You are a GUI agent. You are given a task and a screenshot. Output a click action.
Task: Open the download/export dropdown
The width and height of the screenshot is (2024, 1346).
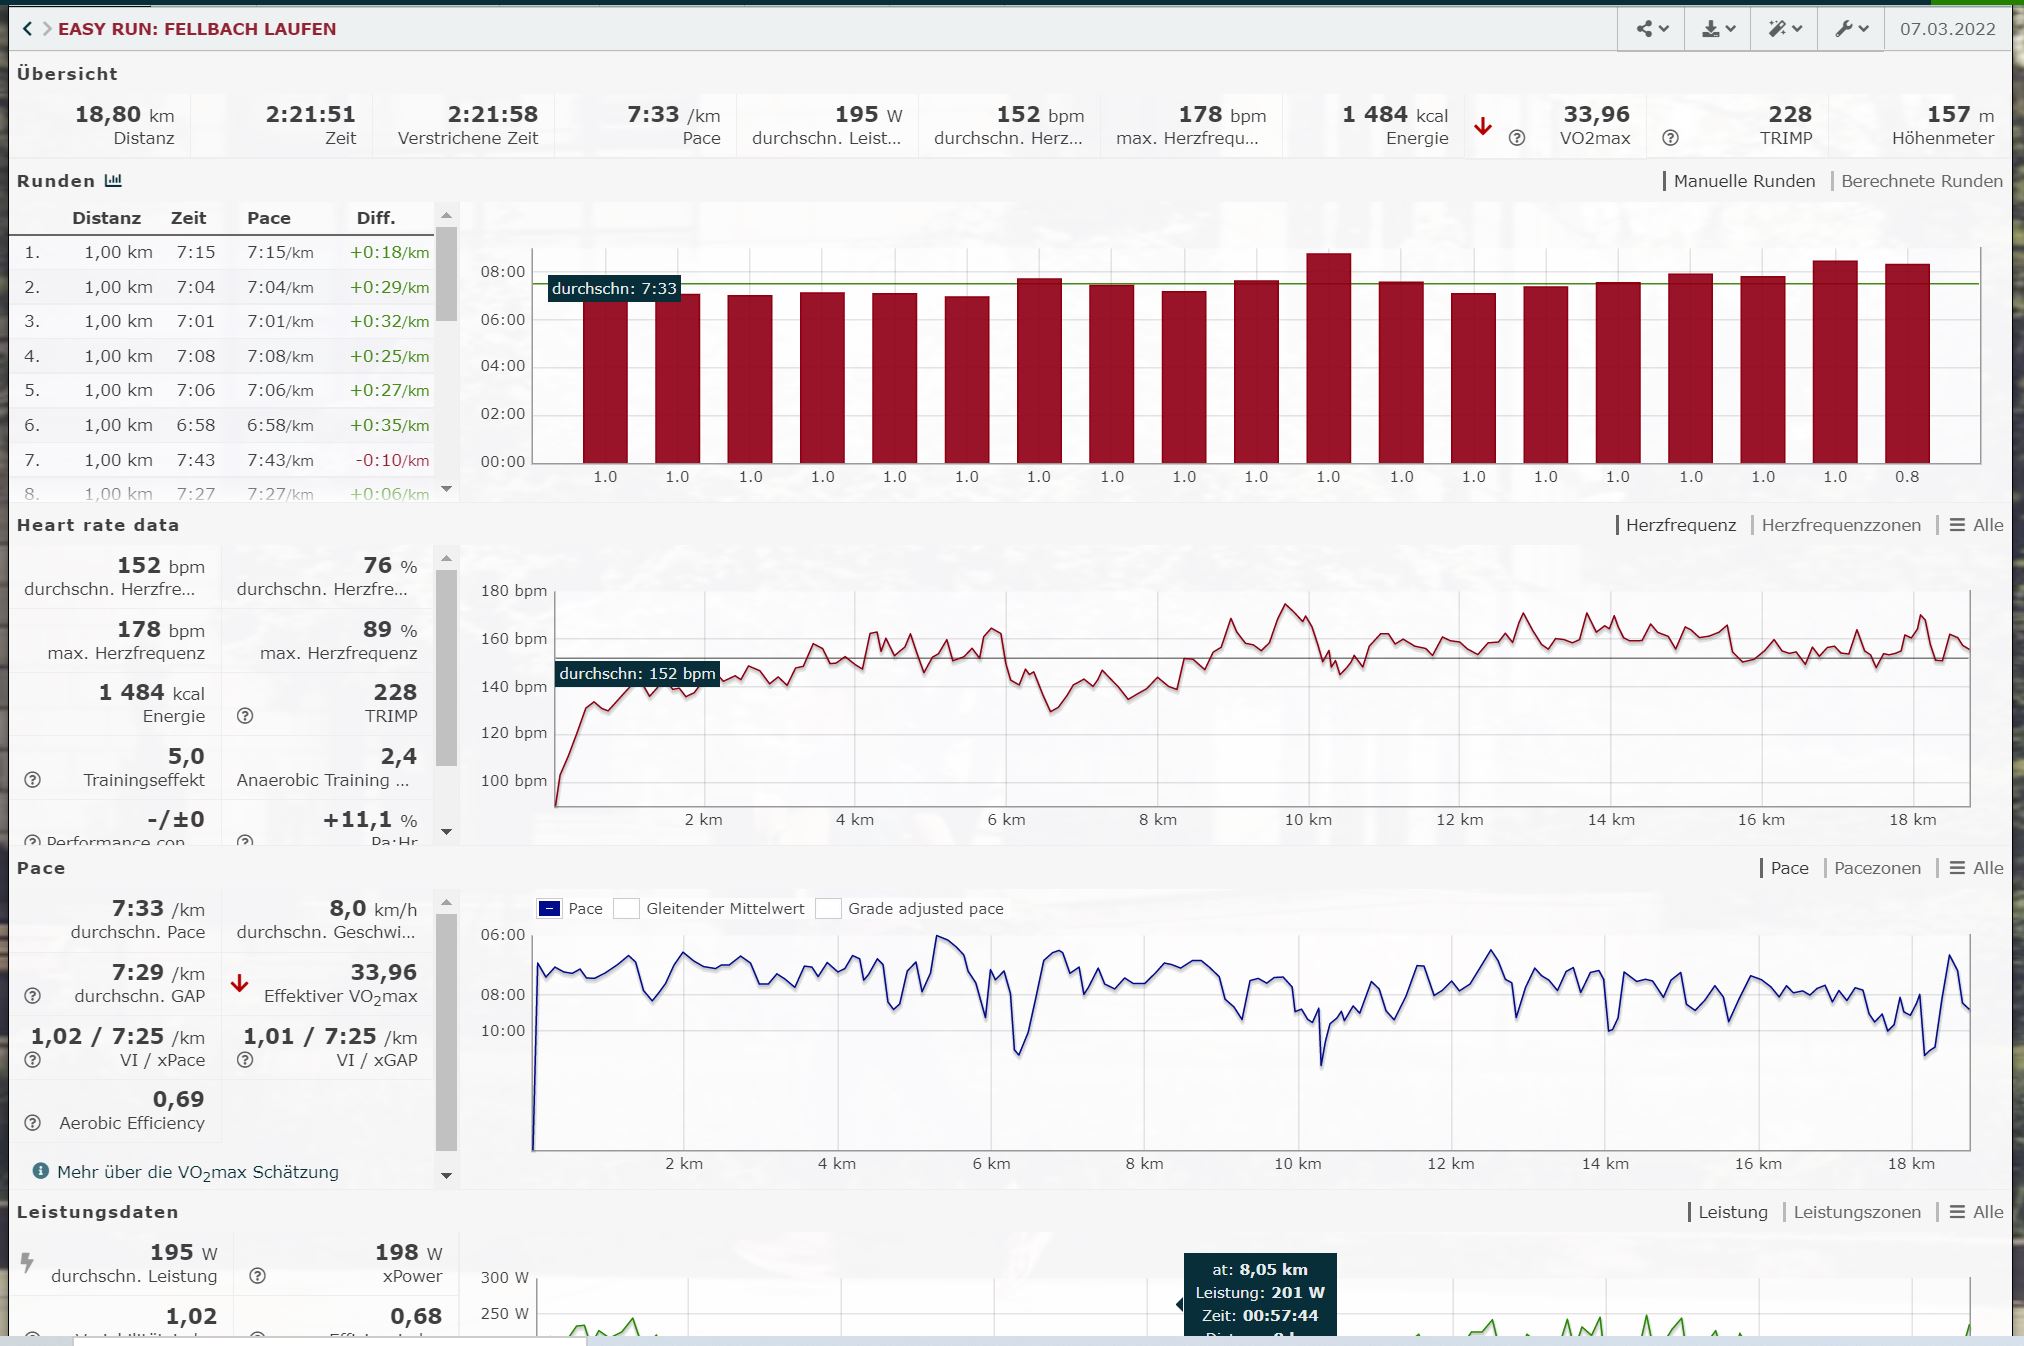(x=1718, y=29)
